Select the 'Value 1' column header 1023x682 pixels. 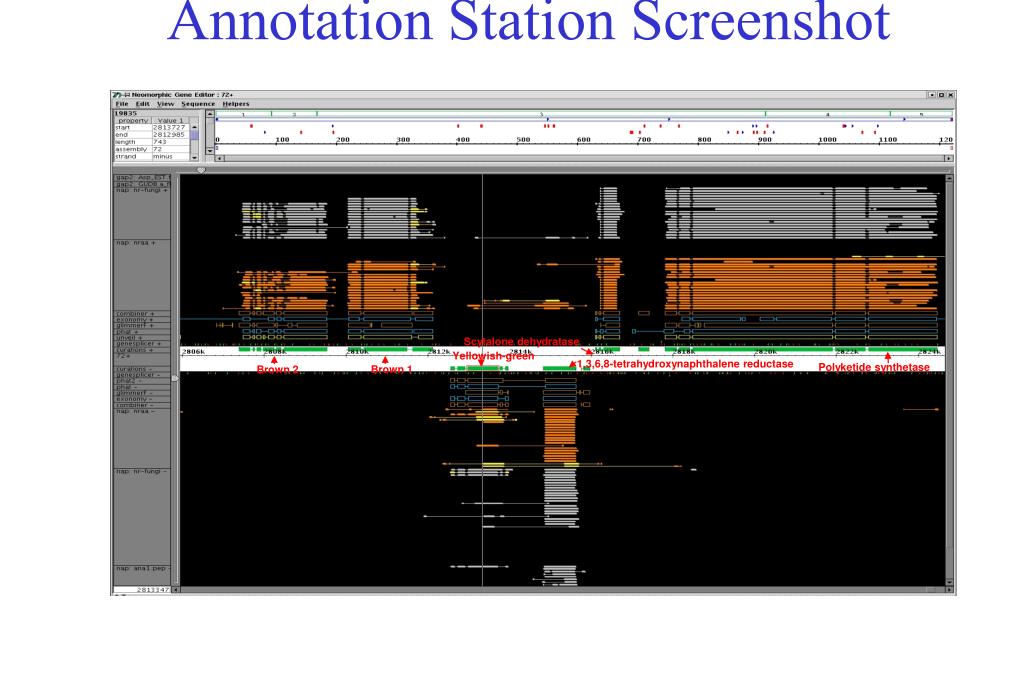click(170, 121)
